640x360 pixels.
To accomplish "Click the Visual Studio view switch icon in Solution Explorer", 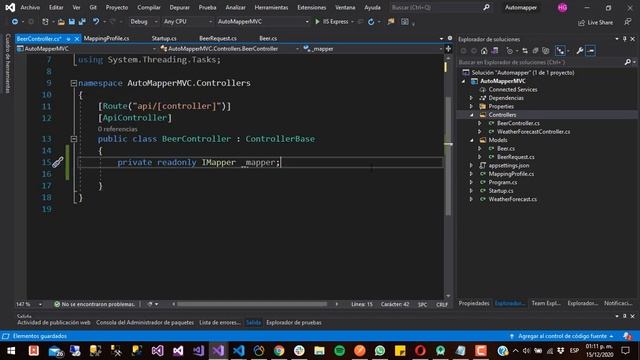I will tap(495, 51).
